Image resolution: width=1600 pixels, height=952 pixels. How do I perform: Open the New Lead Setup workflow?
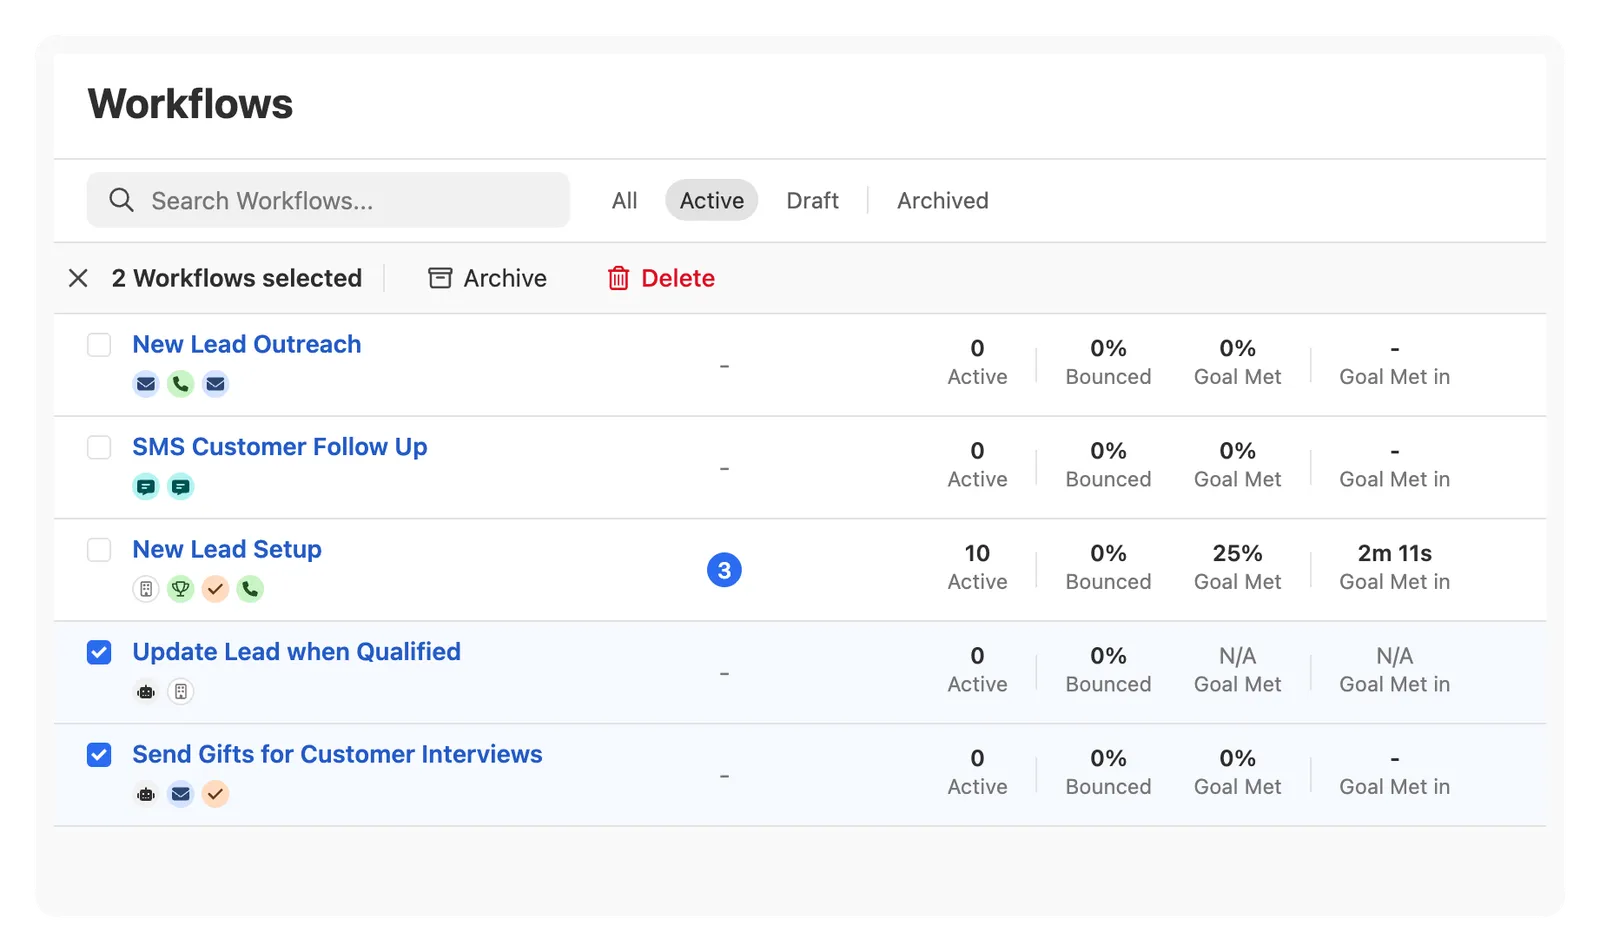227,549
